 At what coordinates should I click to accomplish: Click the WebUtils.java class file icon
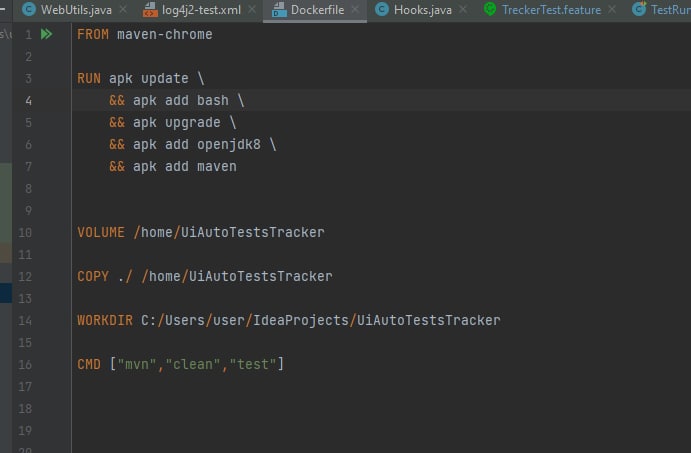29,9
